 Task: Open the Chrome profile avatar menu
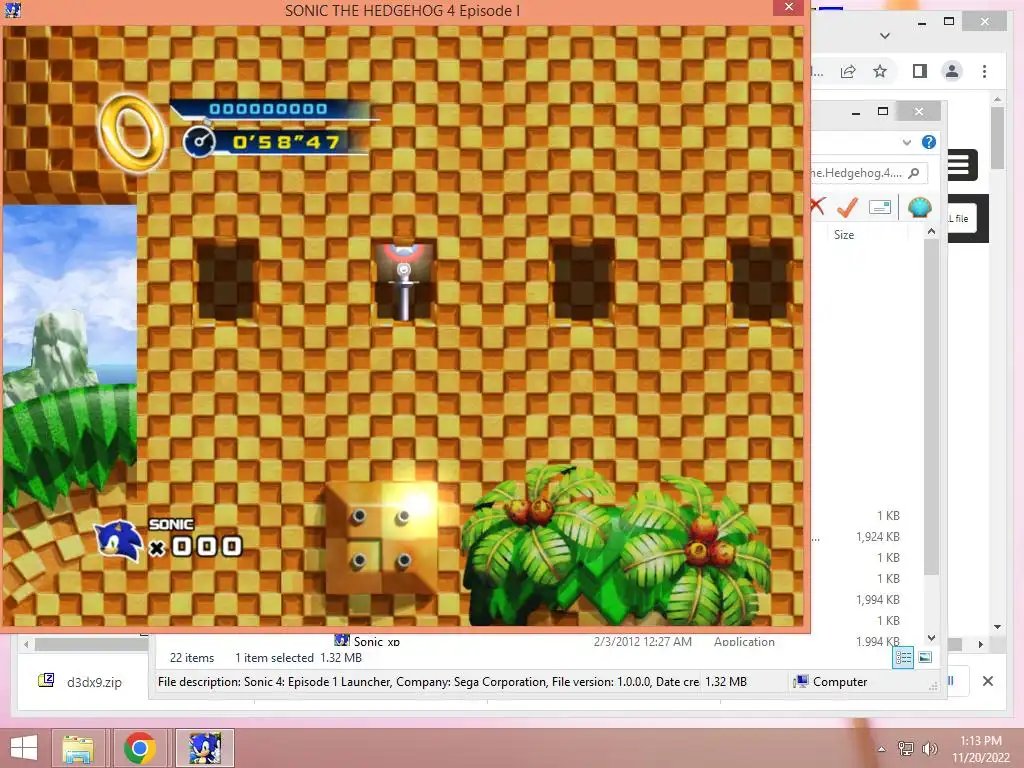coord(952,71)
